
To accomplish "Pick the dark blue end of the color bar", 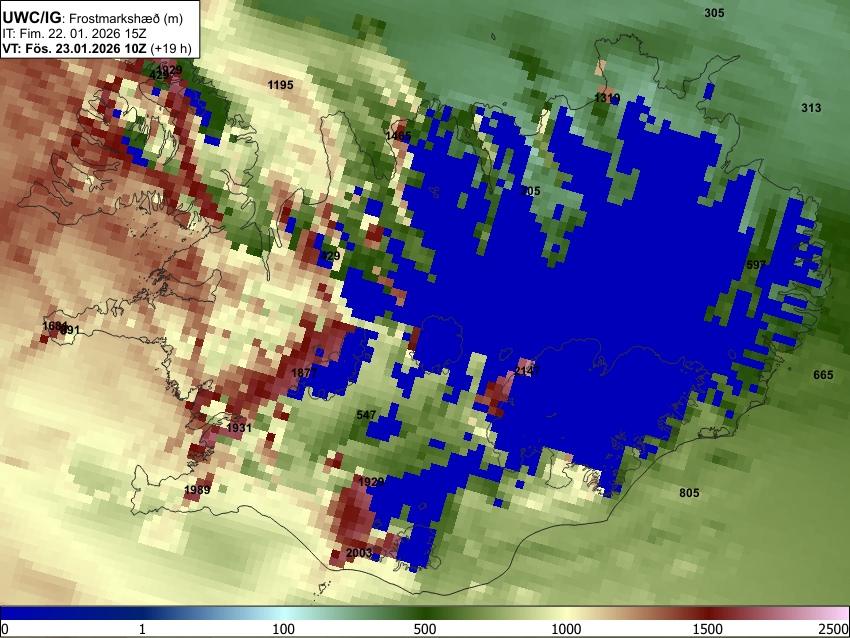I will [x=33, y=613].
